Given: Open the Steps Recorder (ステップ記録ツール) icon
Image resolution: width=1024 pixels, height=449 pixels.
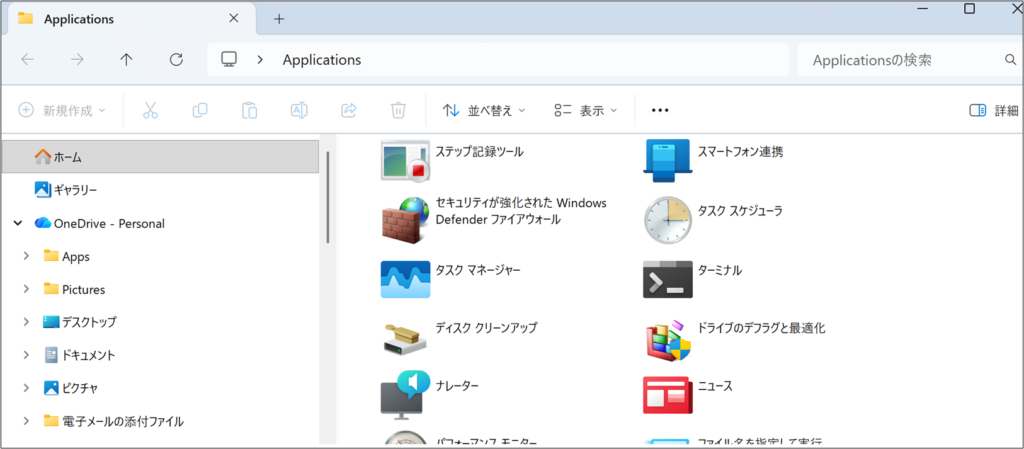Looking at the screenshot, I should 405,161.
